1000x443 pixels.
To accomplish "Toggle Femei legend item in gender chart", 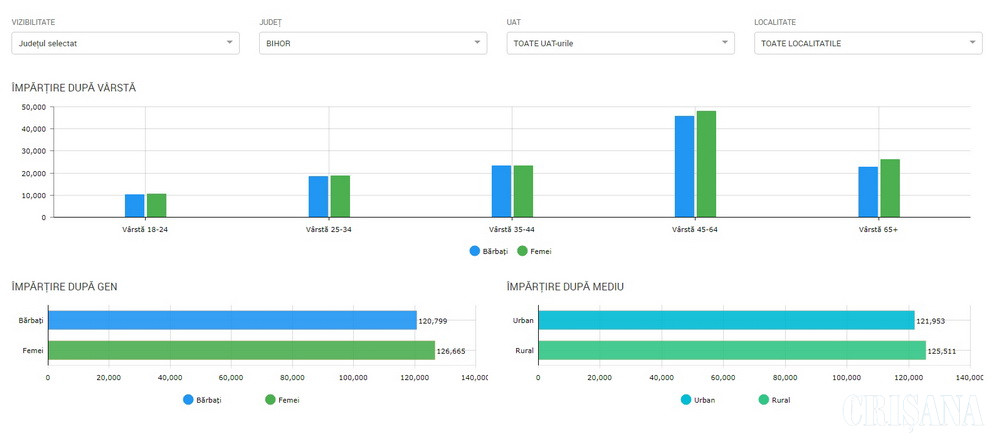I will (282, 400).
